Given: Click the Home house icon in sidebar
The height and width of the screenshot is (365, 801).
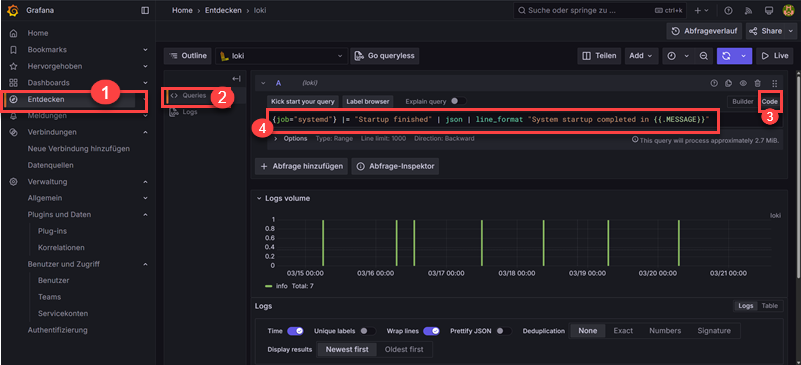Looking at the screenshot, I should tap(14, 33).
